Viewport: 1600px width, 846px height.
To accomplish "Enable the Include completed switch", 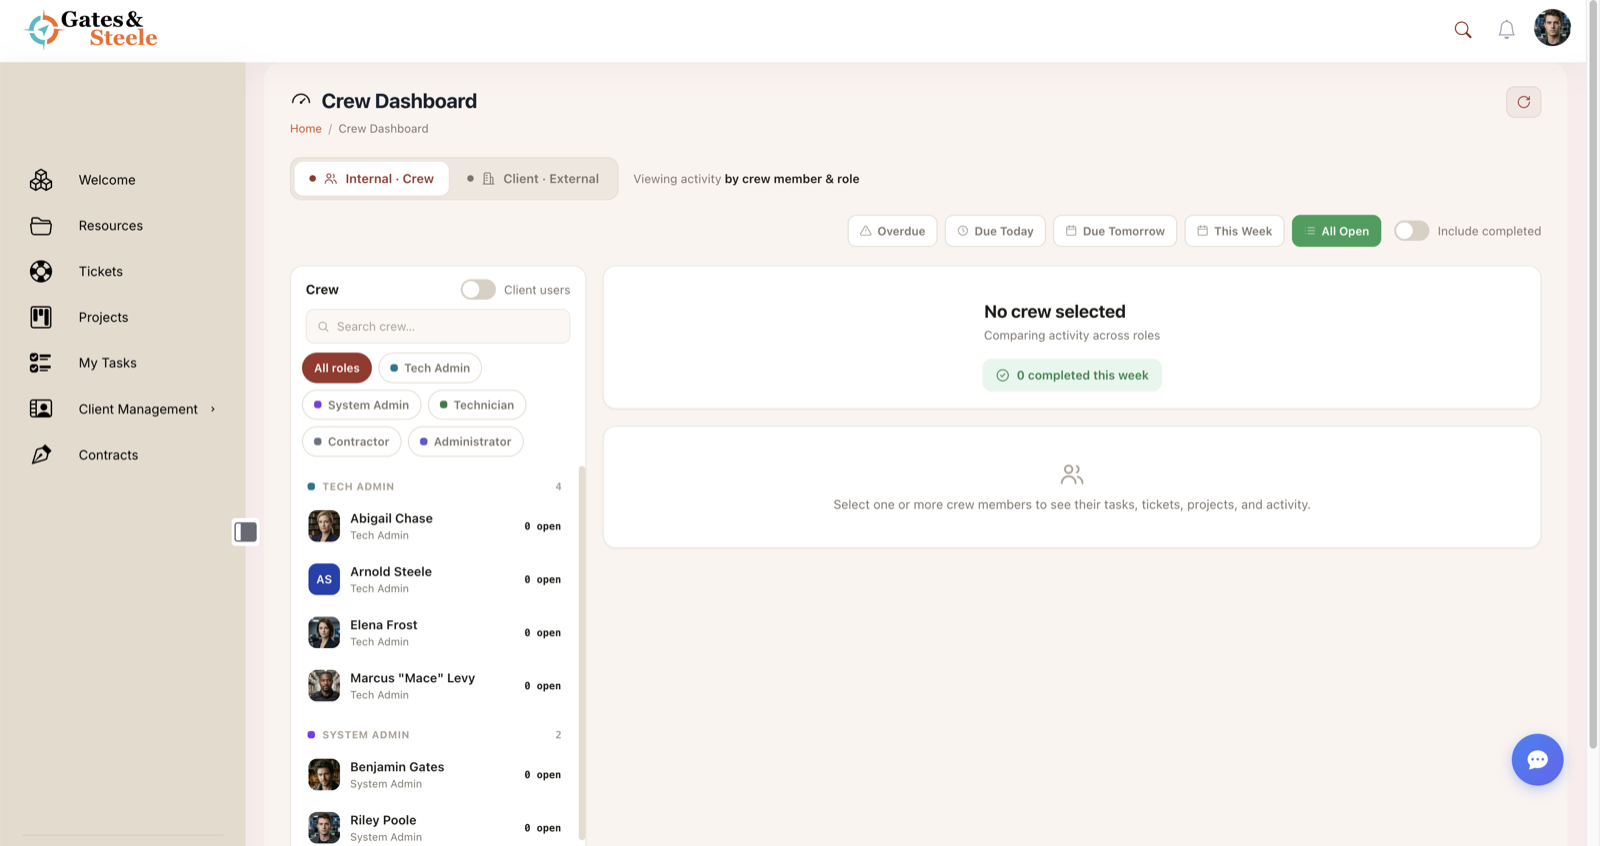I will (x=1412, y=231).
